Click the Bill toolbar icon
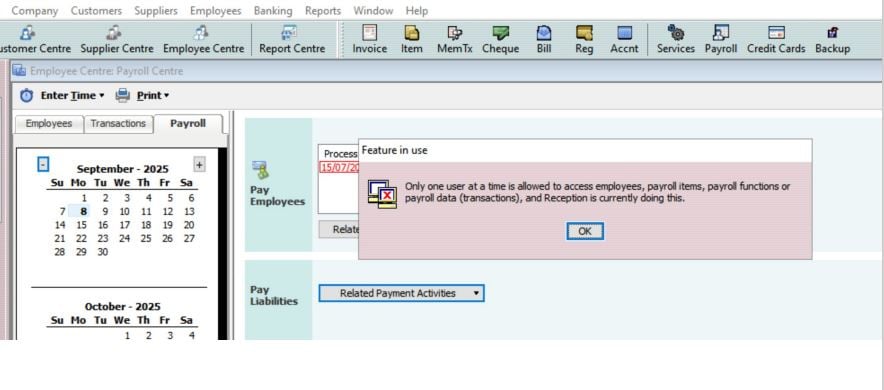 pos(543,33)
